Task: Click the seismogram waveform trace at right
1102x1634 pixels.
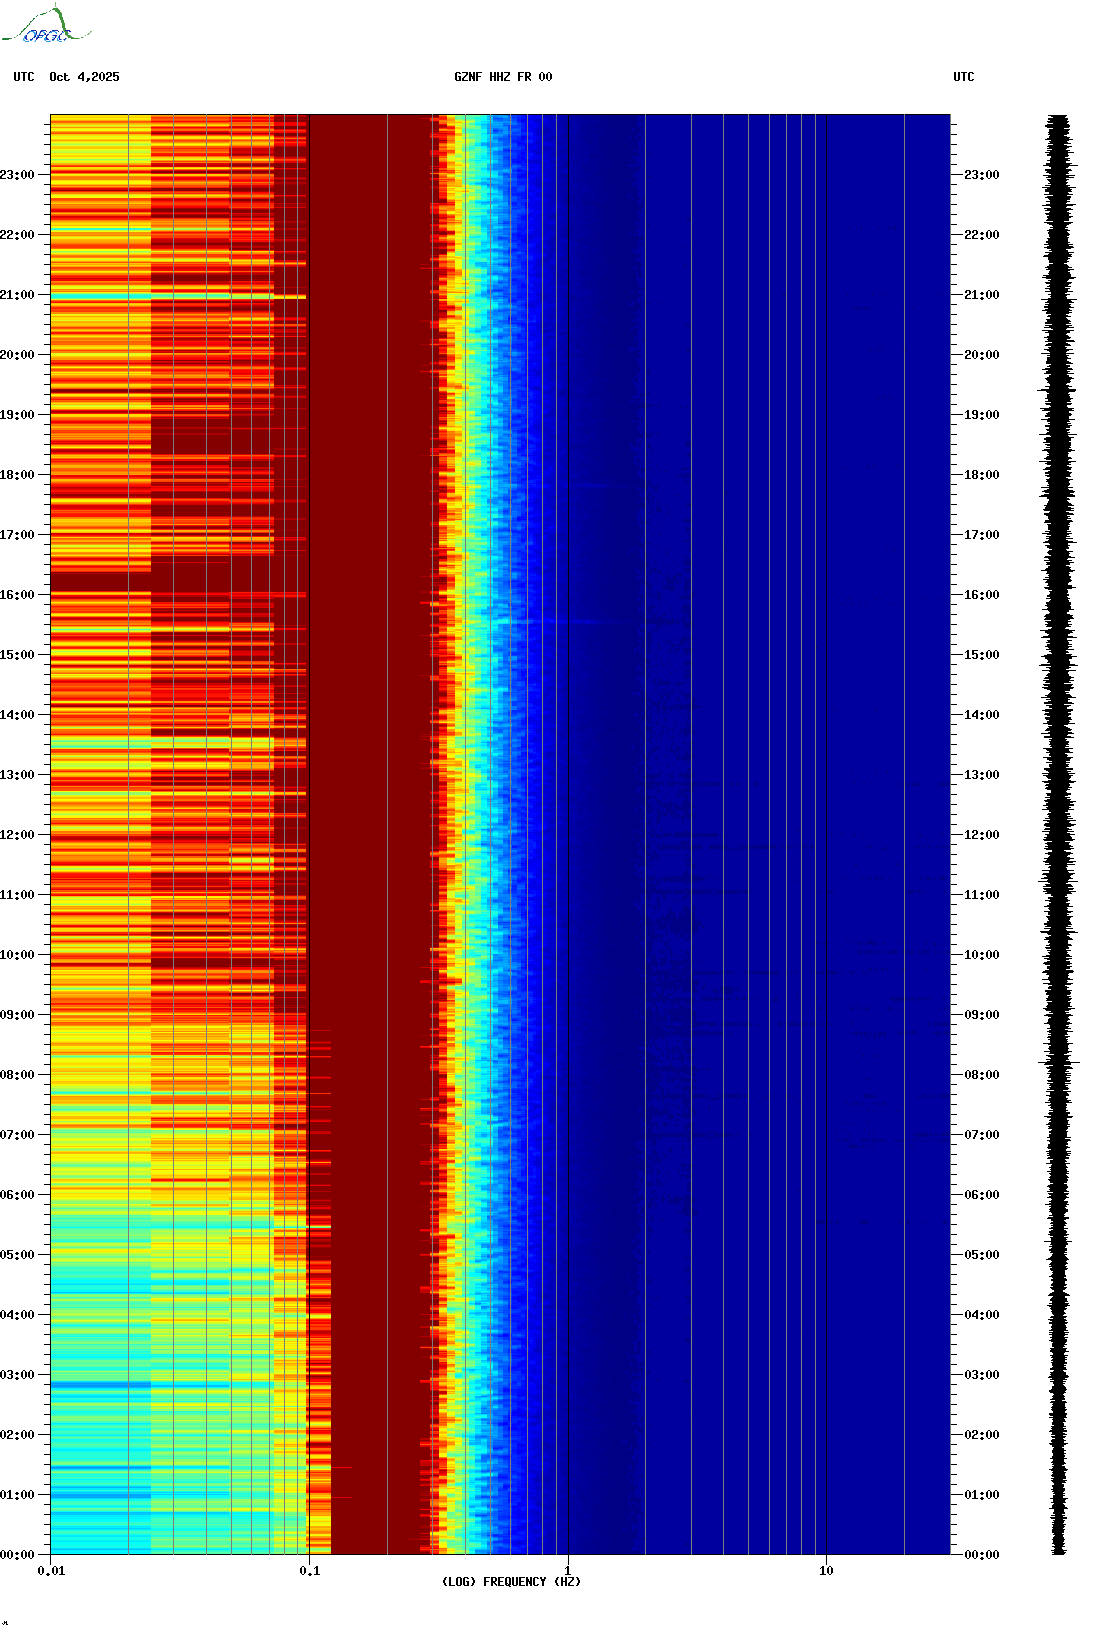Action: [x=1060, y=835]
